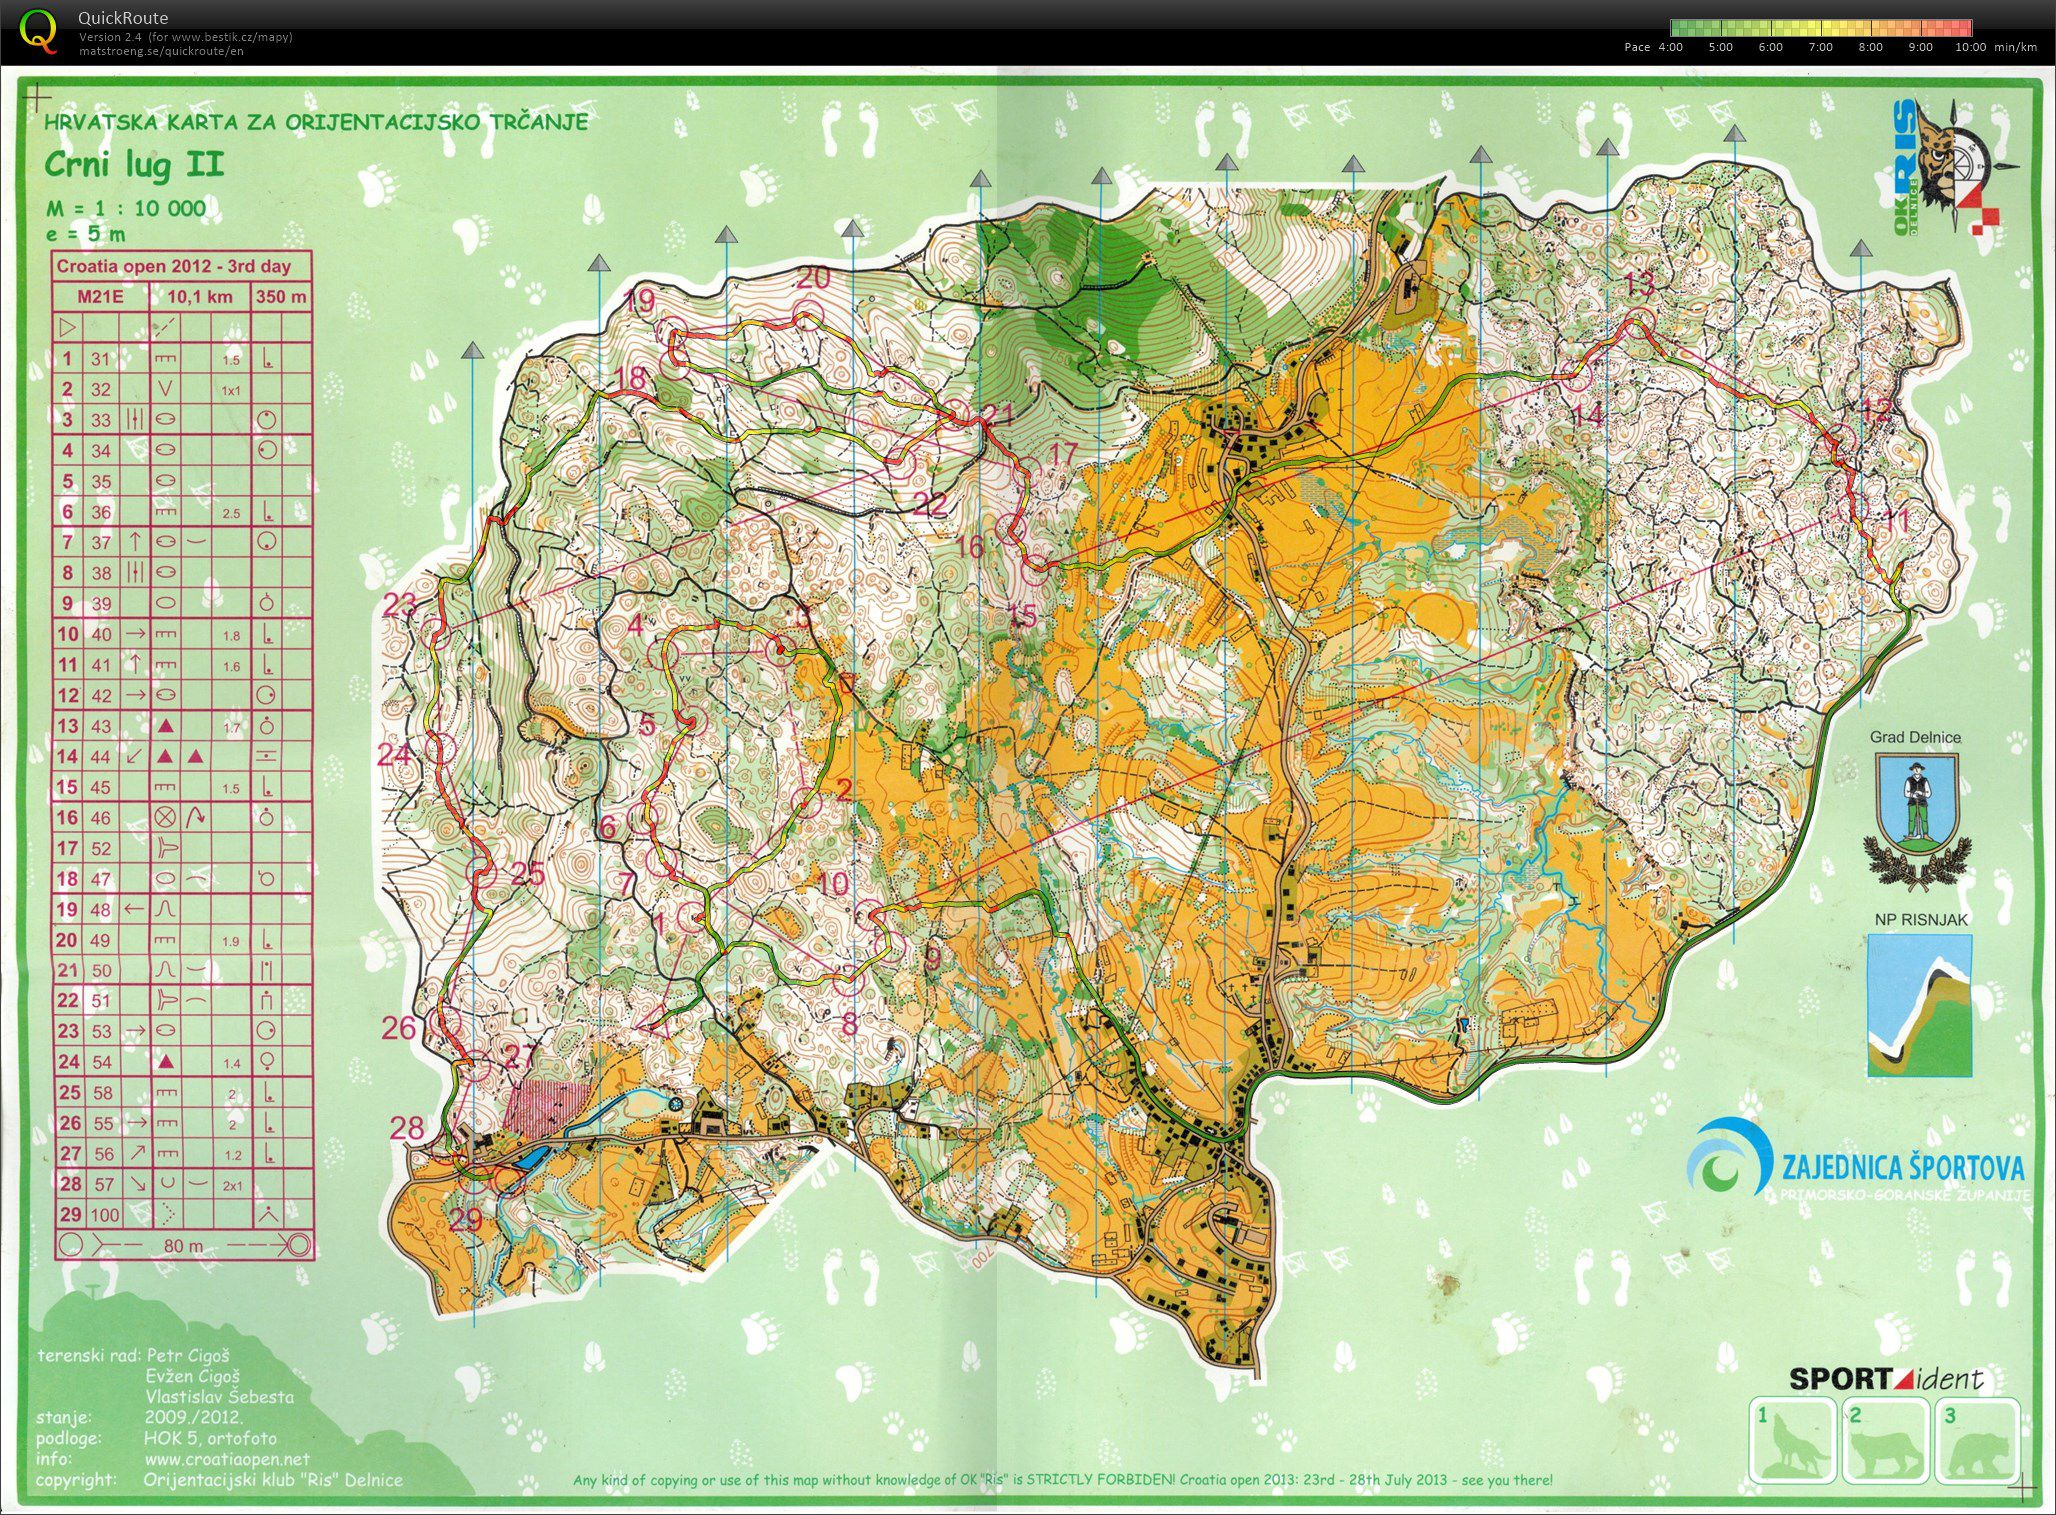Click the www.croatiaopen.net address
The image size is (2056, 1515).
coord(227,1459)
